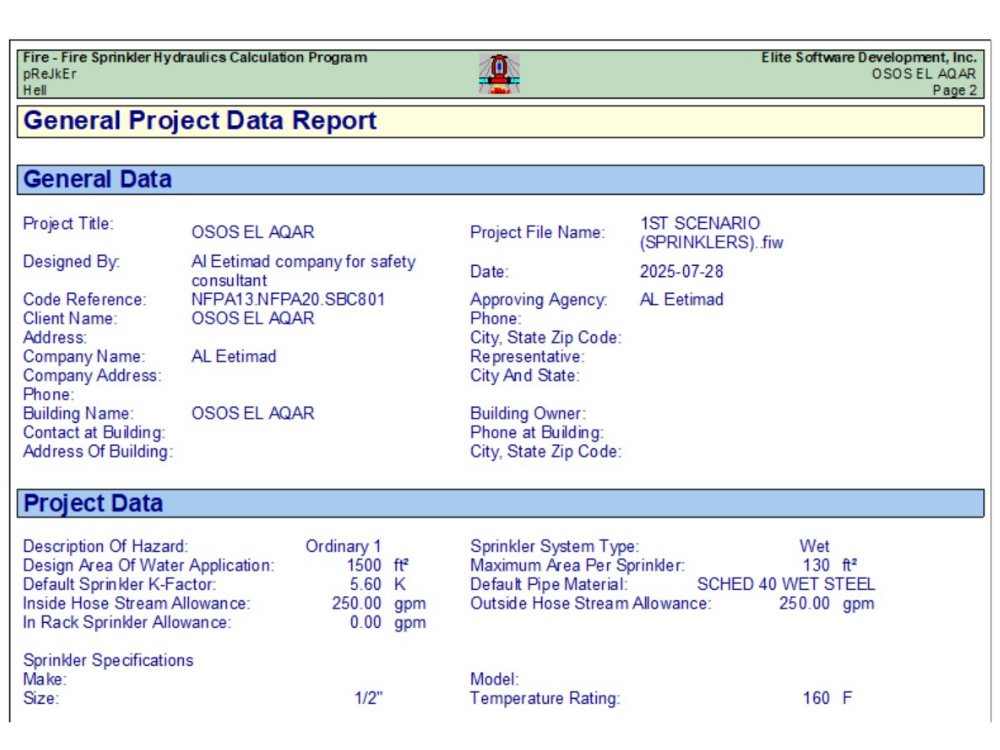Click the 'Address Of Building:' label
The width and height of the screenshot is (1000, 750).
click(98, 452)
